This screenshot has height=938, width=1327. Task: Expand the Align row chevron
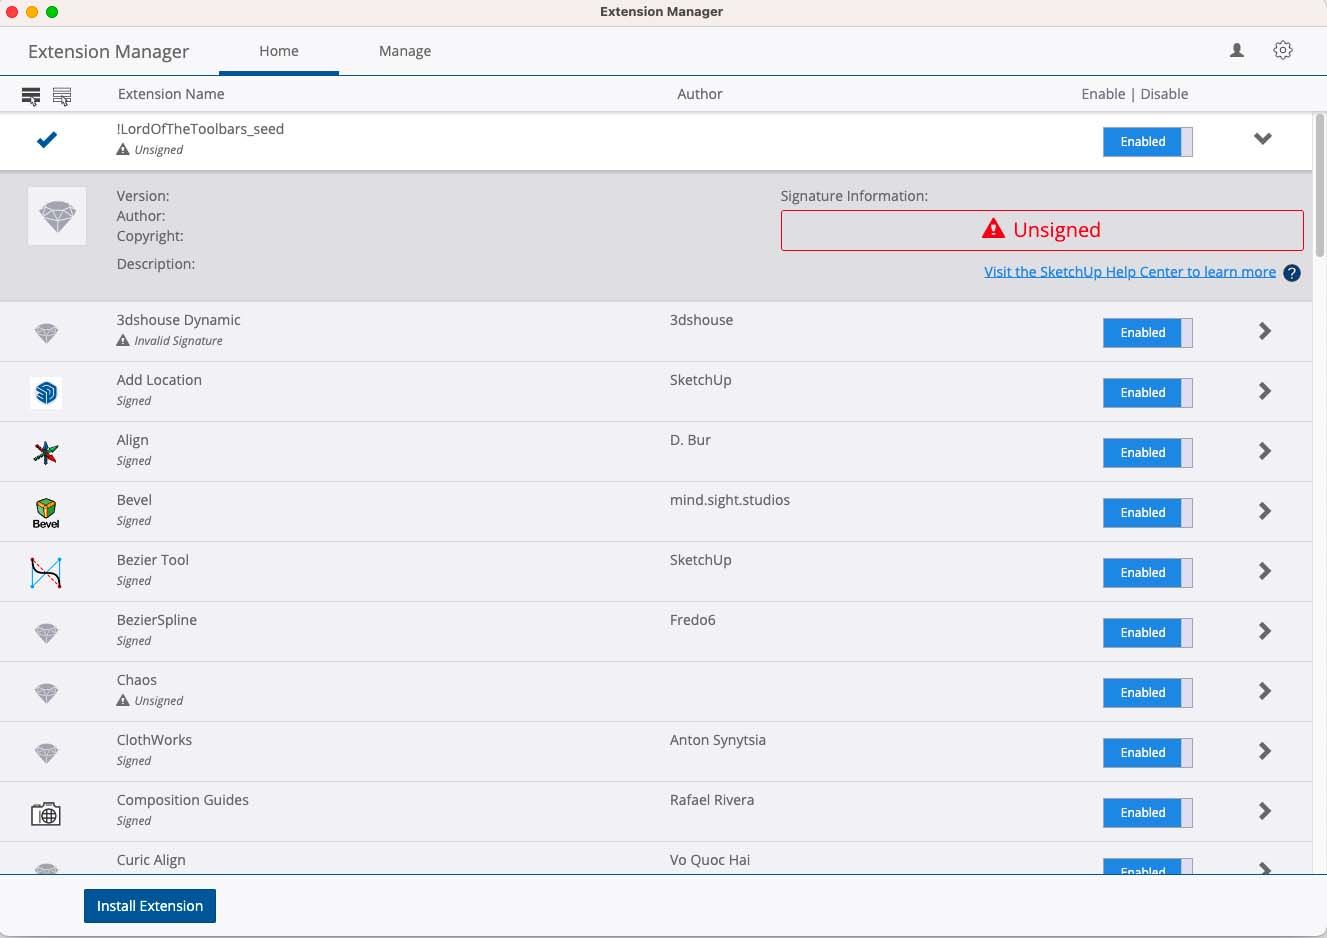pos(1265,451)
